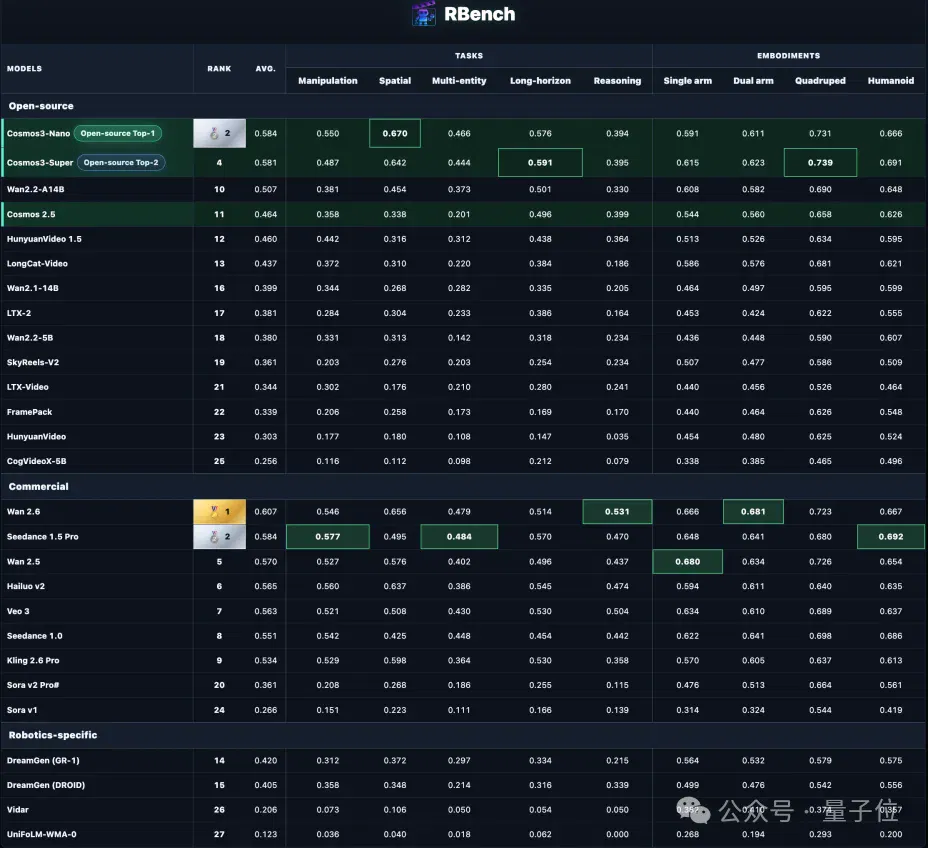Click the Open-source section heading

click(x=41, y=106)
